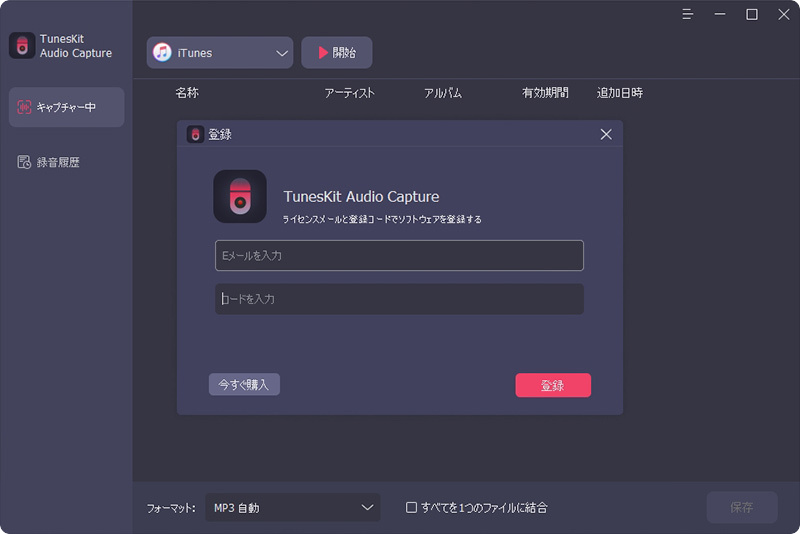Viewport: 800px width, 534px height.
Task: Maximize the TunesKit window
Action: 752,14
